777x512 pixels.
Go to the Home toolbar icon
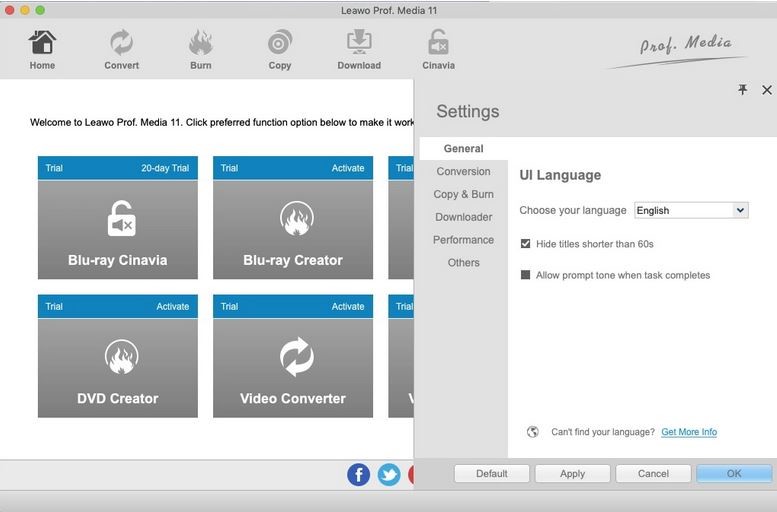point(42,50)
